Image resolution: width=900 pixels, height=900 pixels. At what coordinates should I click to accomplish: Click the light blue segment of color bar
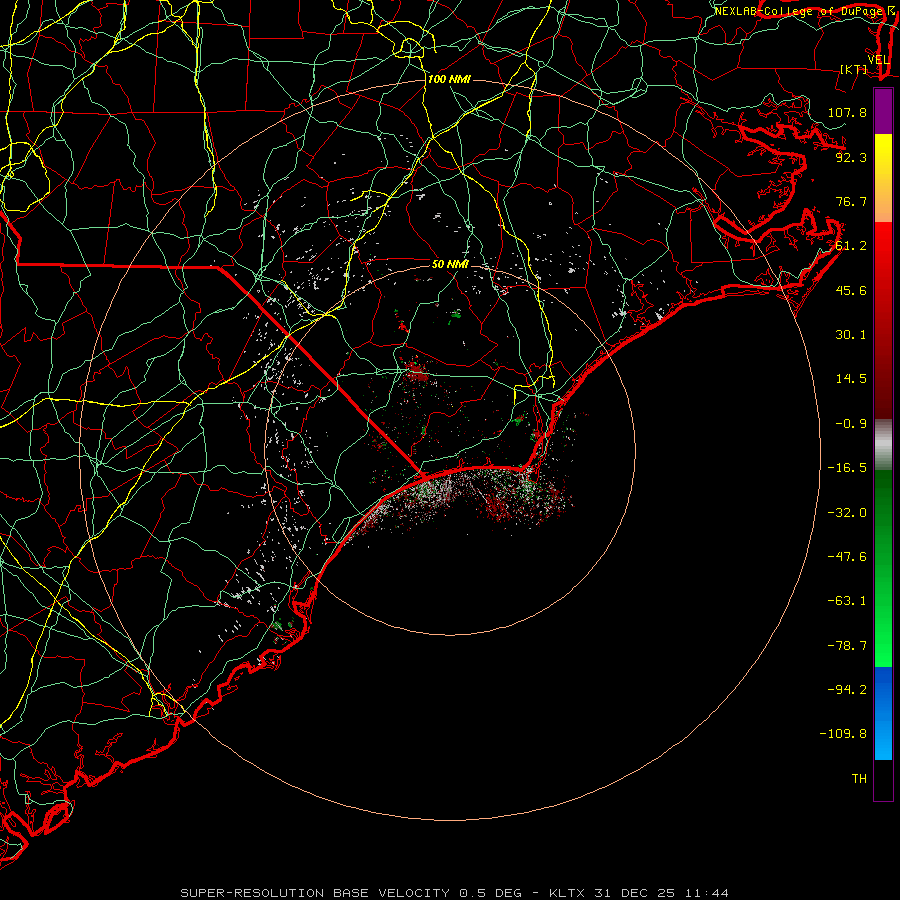click(x=883, y=738)
